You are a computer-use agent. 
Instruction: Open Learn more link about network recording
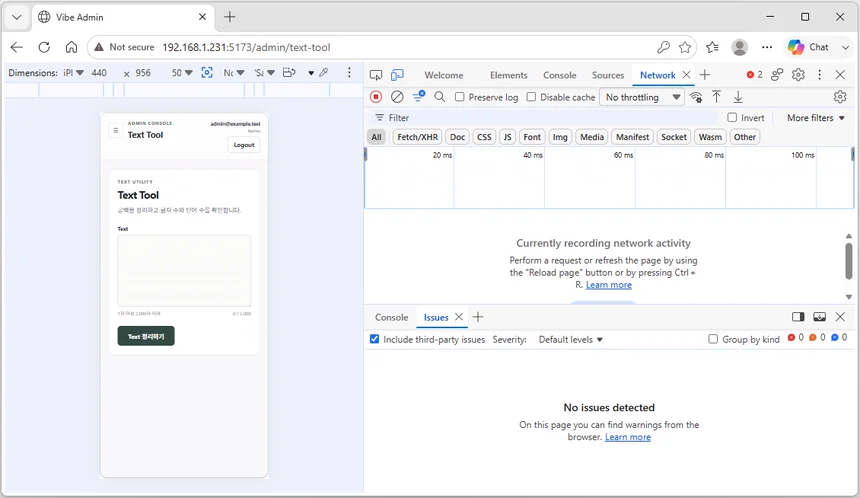pyautogui.click(x=608, y=285)
